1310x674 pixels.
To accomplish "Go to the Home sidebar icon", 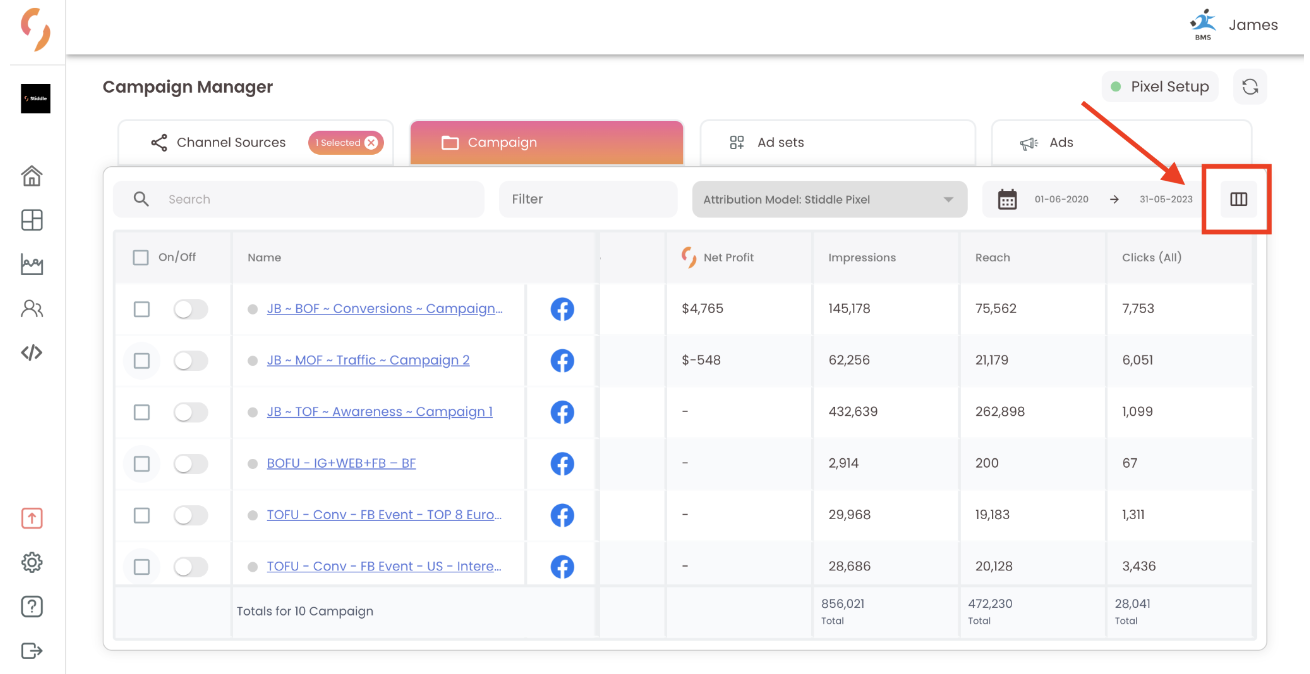I will [32, 176].
